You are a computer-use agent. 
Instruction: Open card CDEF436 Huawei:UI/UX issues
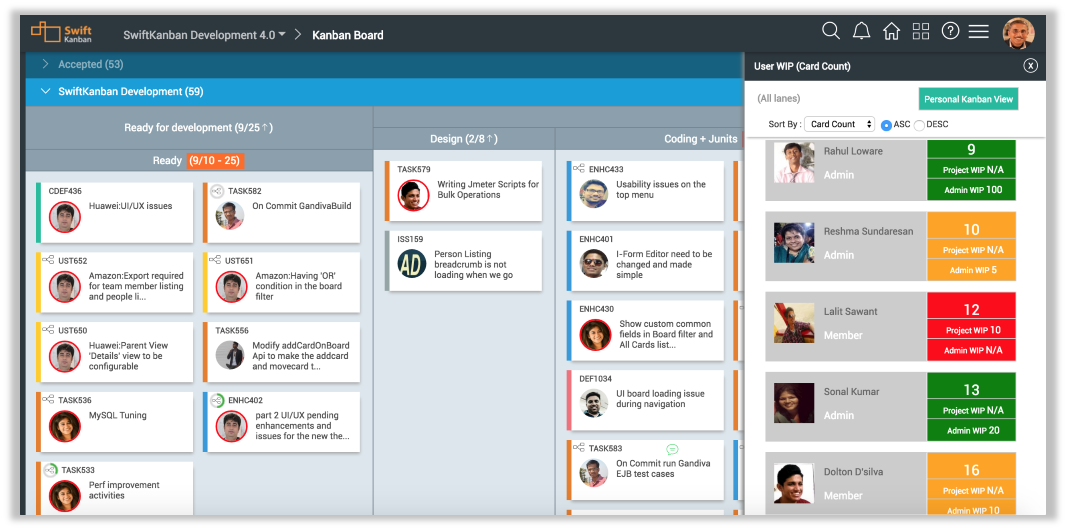[x=114, y=212]
